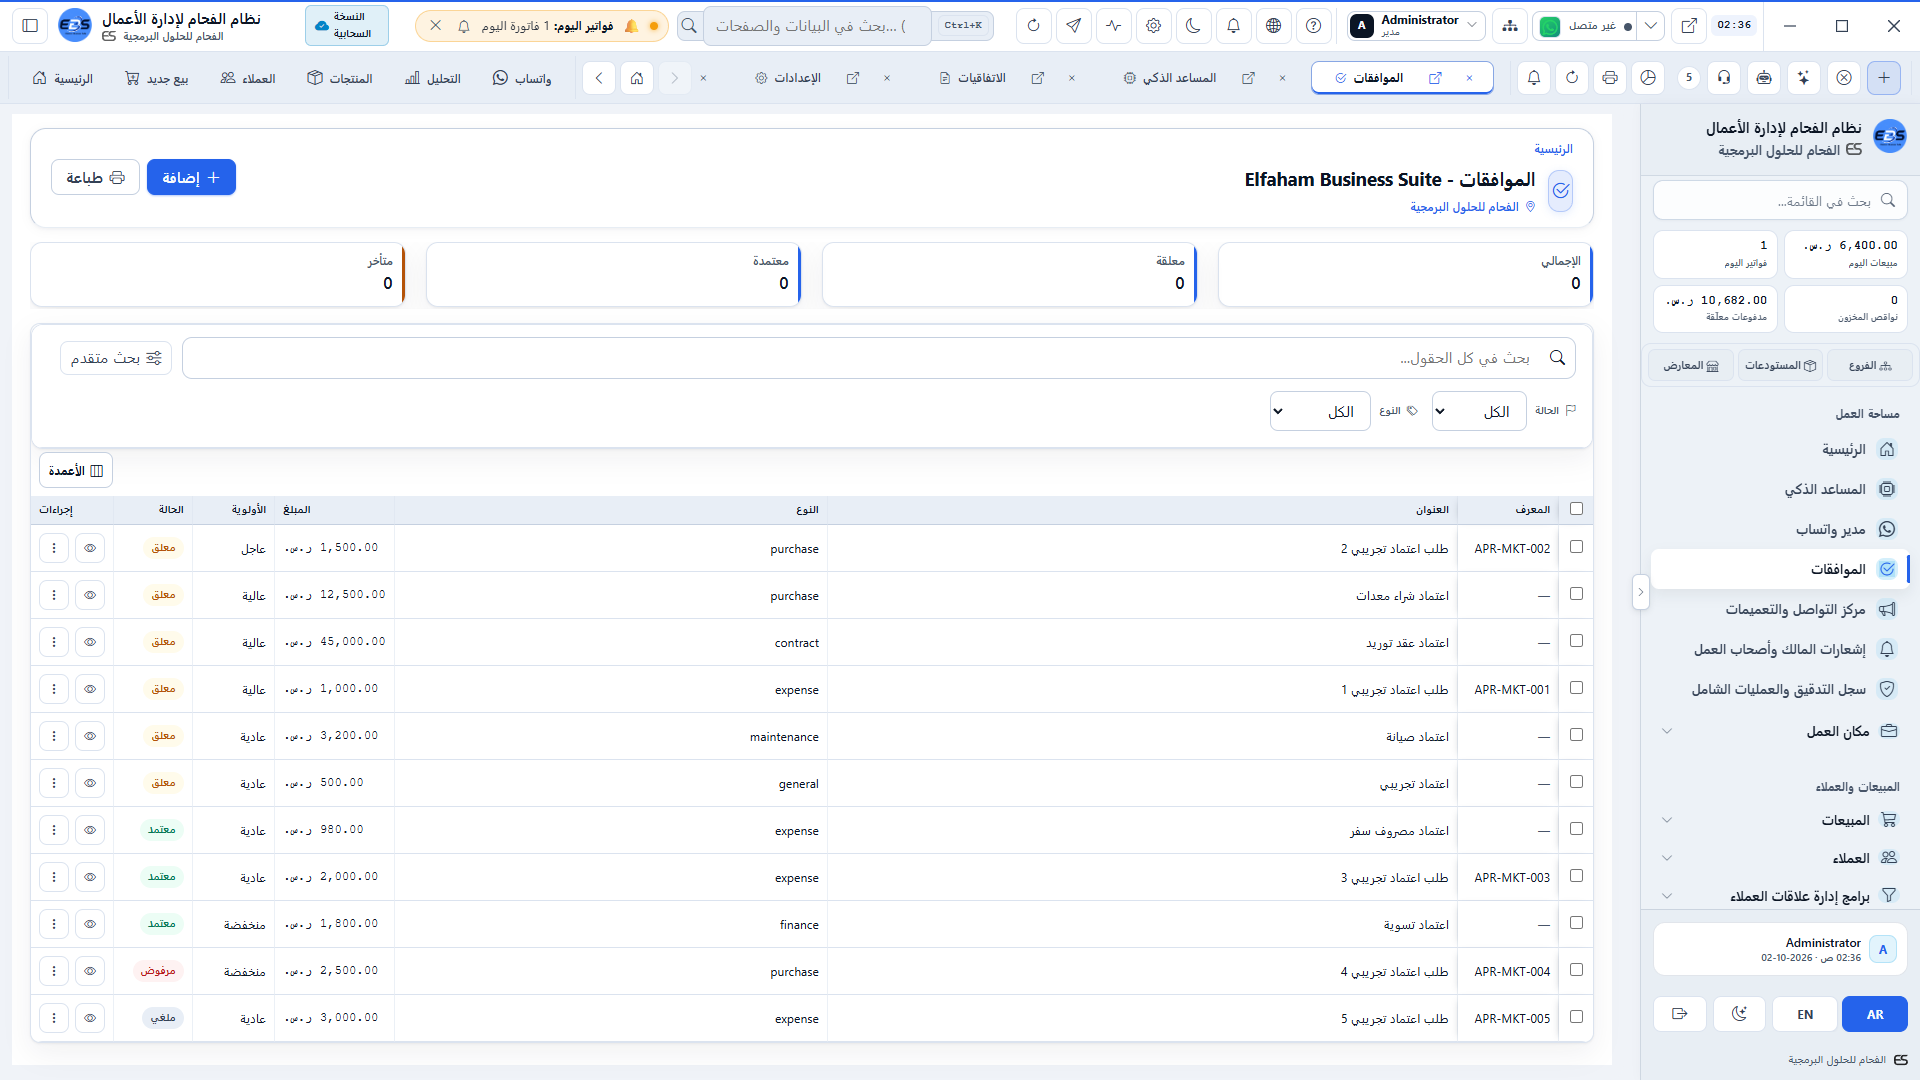
Task: Open the النوع type filter dropdown
Action: click(1320, 411)
